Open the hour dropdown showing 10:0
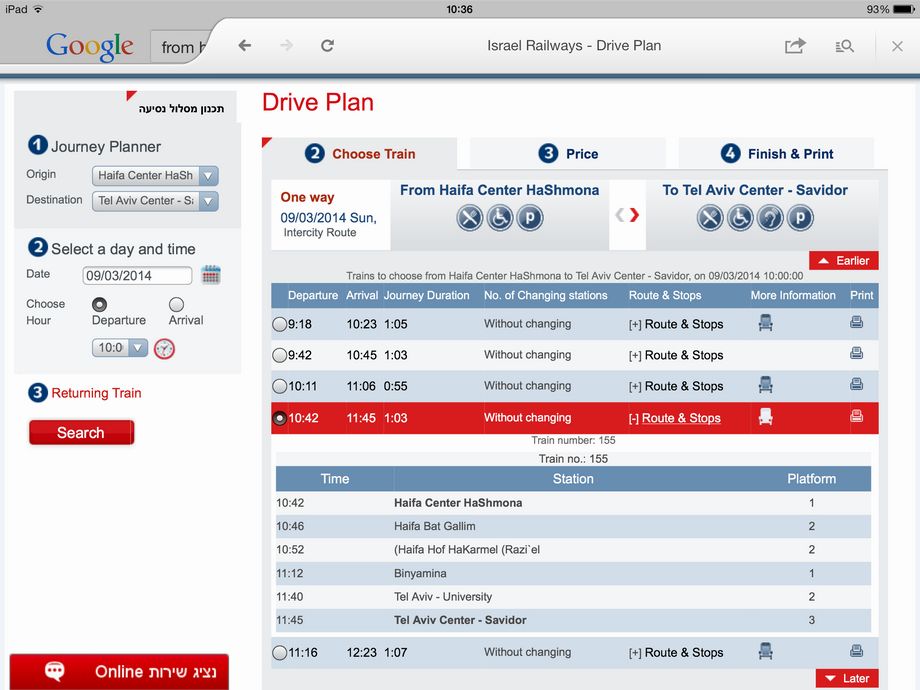Image resolution: width=920 pixels, height=690 pixels. 120,347
